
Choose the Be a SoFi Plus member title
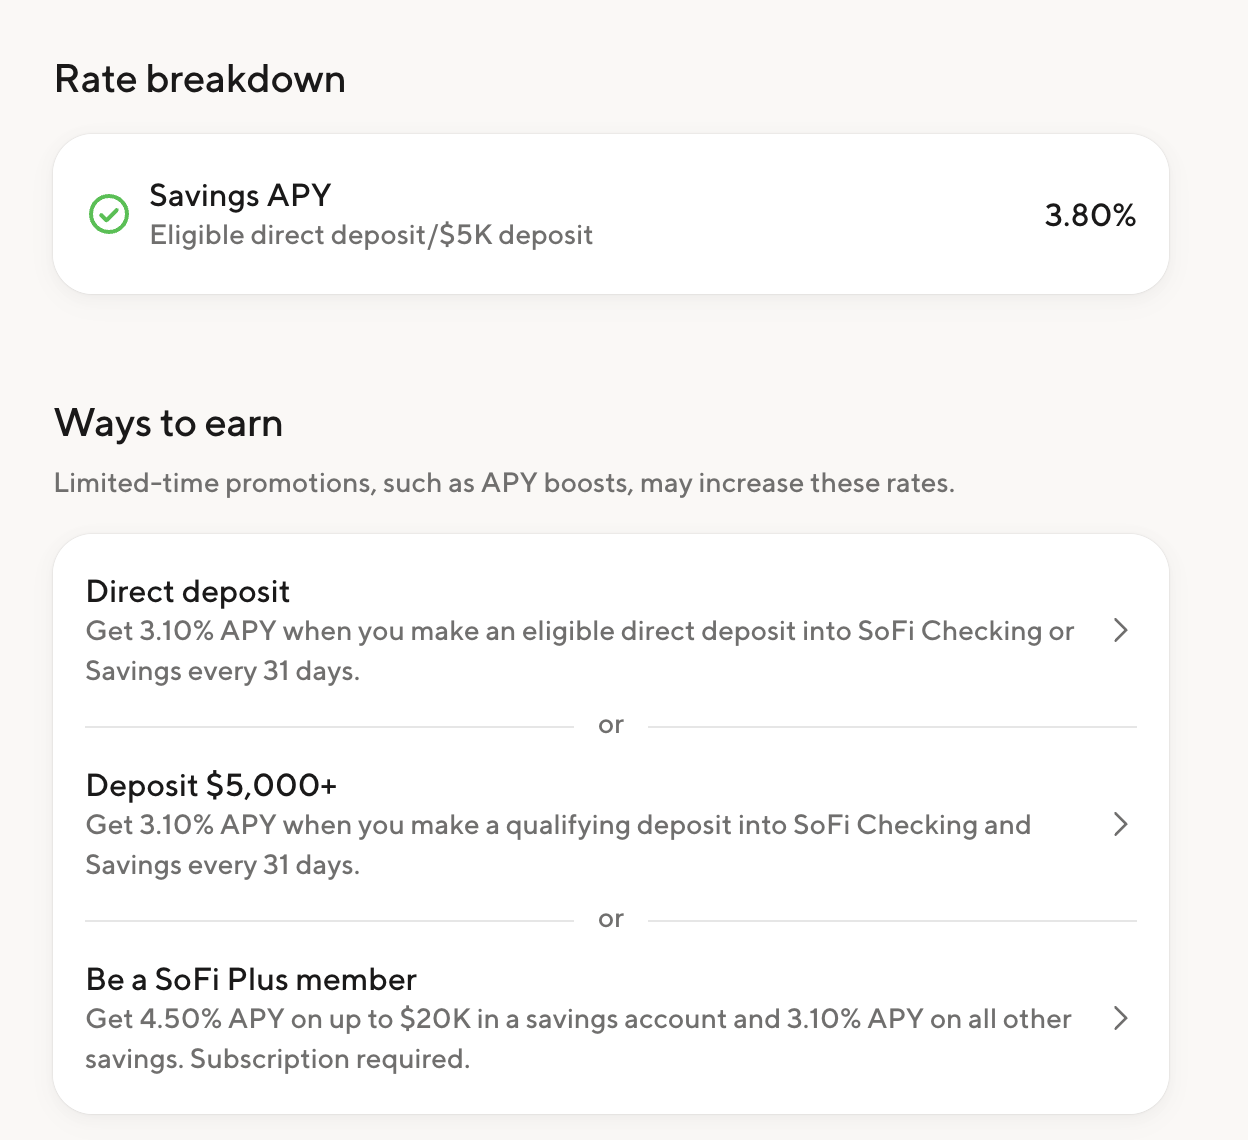251,979
